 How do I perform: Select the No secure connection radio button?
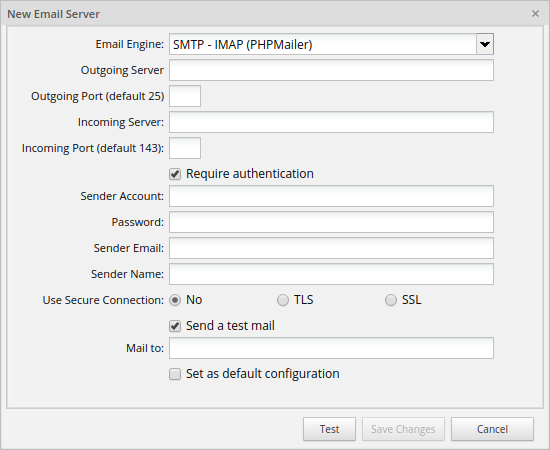(175, 300)
